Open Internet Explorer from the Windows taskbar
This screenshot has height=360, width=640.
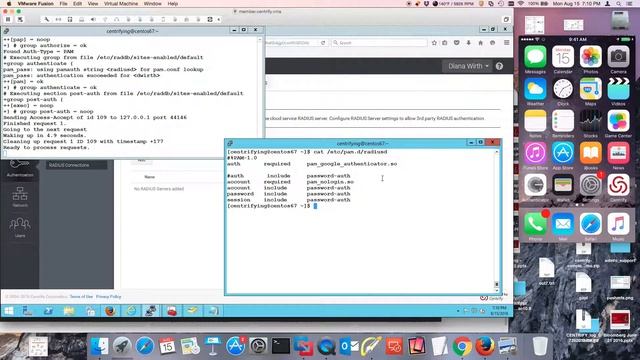(131, 311)
